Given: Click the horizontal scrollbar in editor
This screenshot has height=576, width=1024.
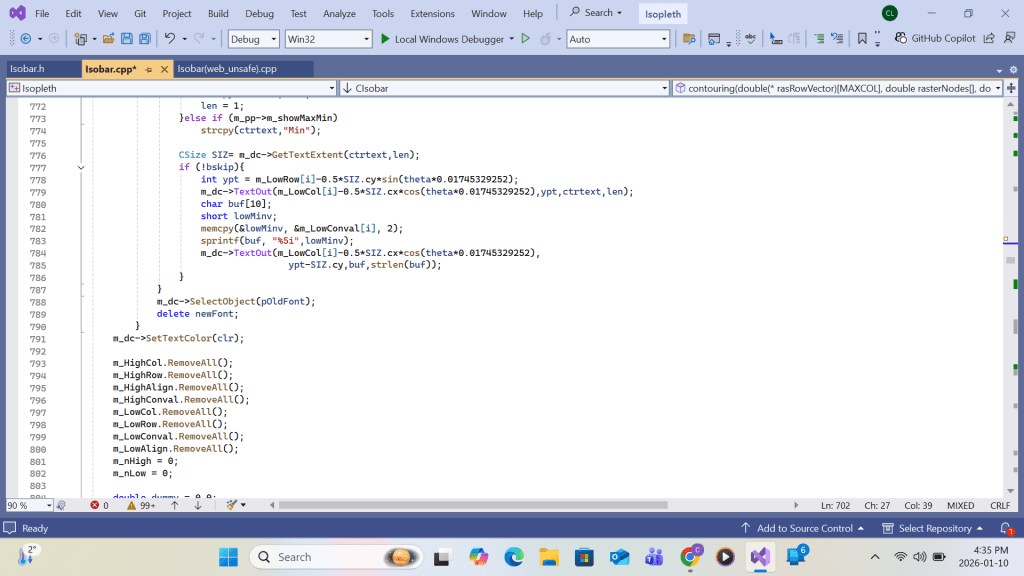Looking at the screenshot, I should point(470,505).
